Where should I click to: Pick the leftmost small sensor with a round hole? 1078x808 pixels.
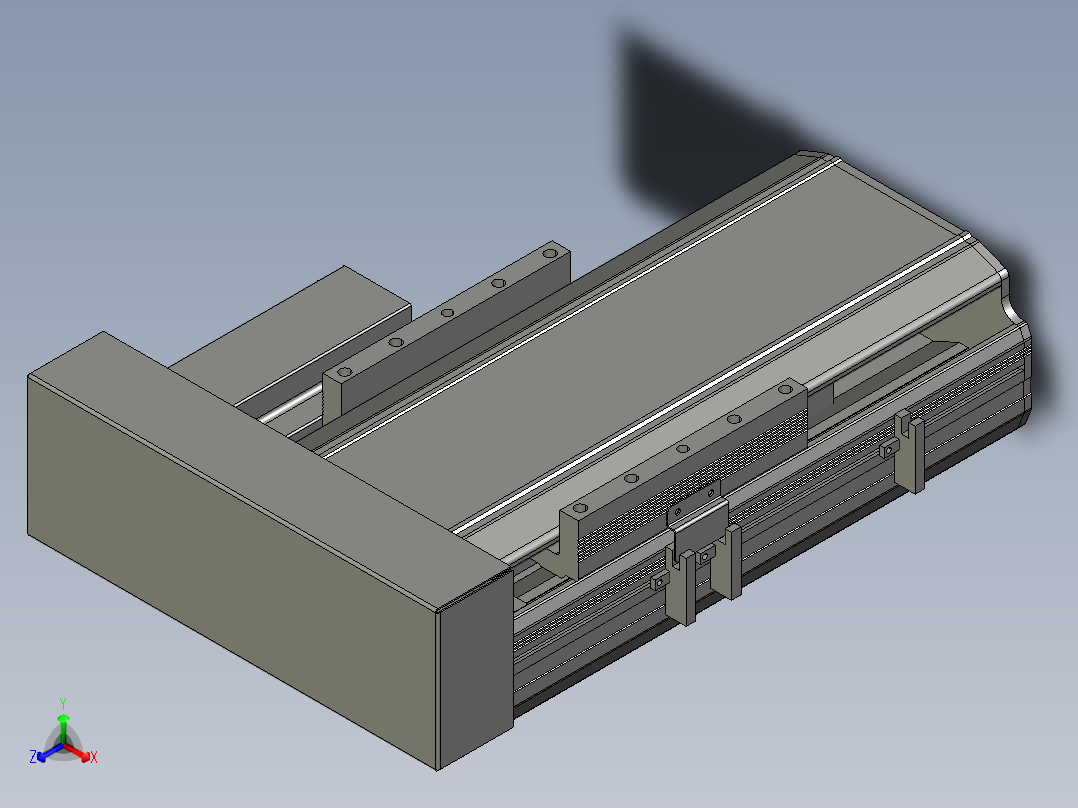(x=660, y=582)
